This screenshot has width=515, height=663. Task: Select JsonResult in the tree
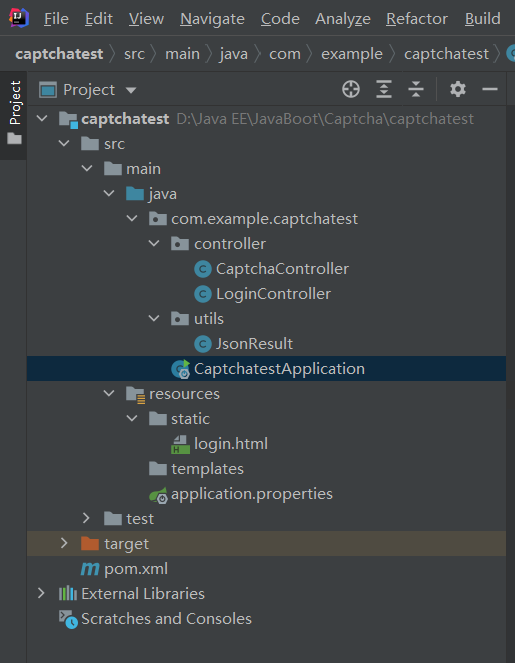pyautogui.click(x=254, y=344)
